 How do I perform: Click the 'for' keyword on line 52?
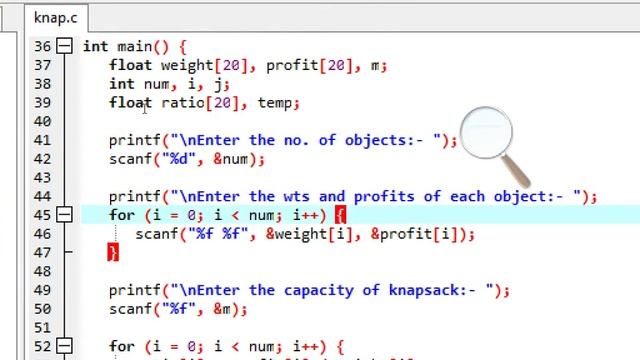122,347
